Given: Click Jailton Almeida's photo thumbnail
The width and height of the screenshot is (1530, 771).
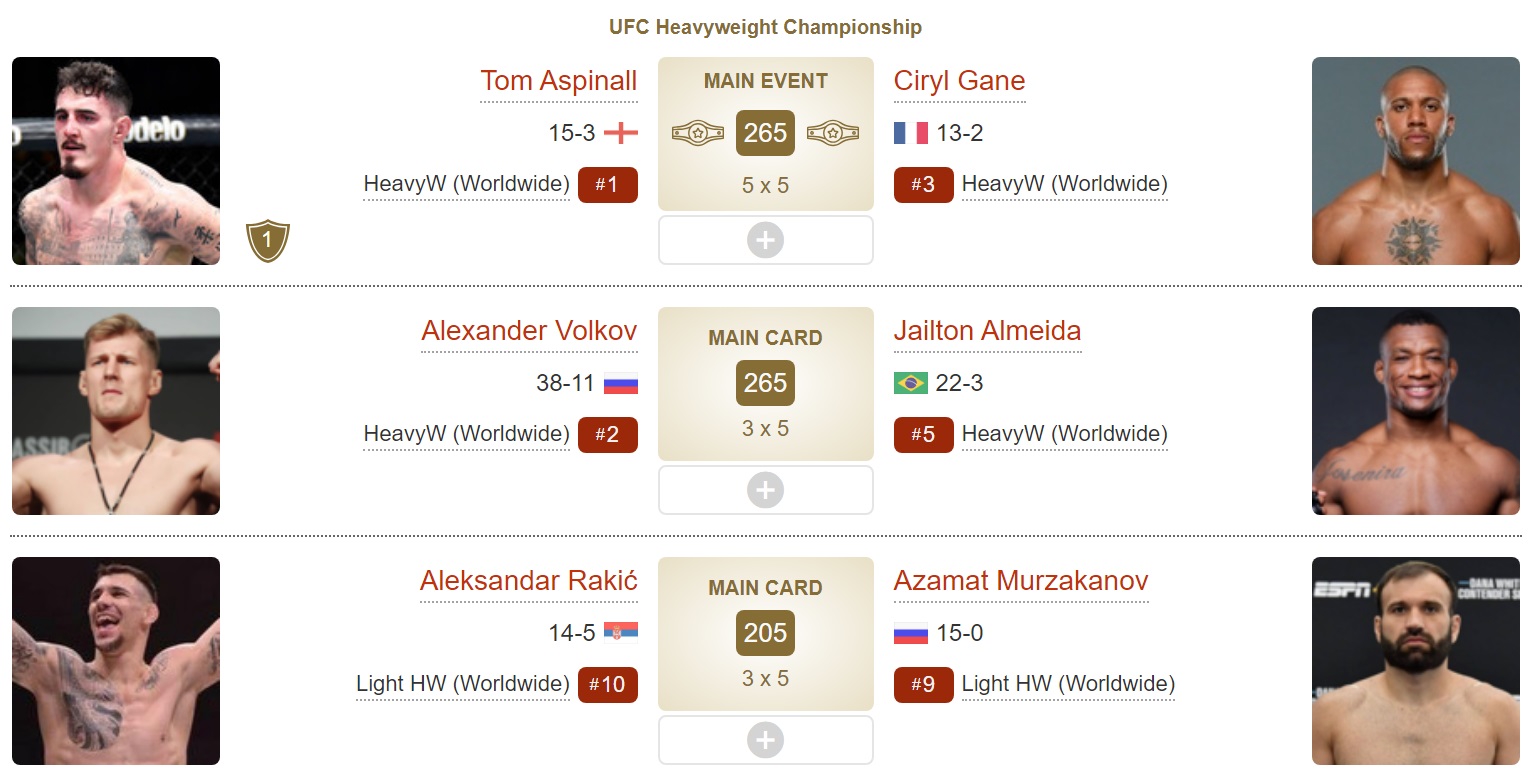Looking at the screenshot, I should pyautogui.click(x=1415, y=411).
